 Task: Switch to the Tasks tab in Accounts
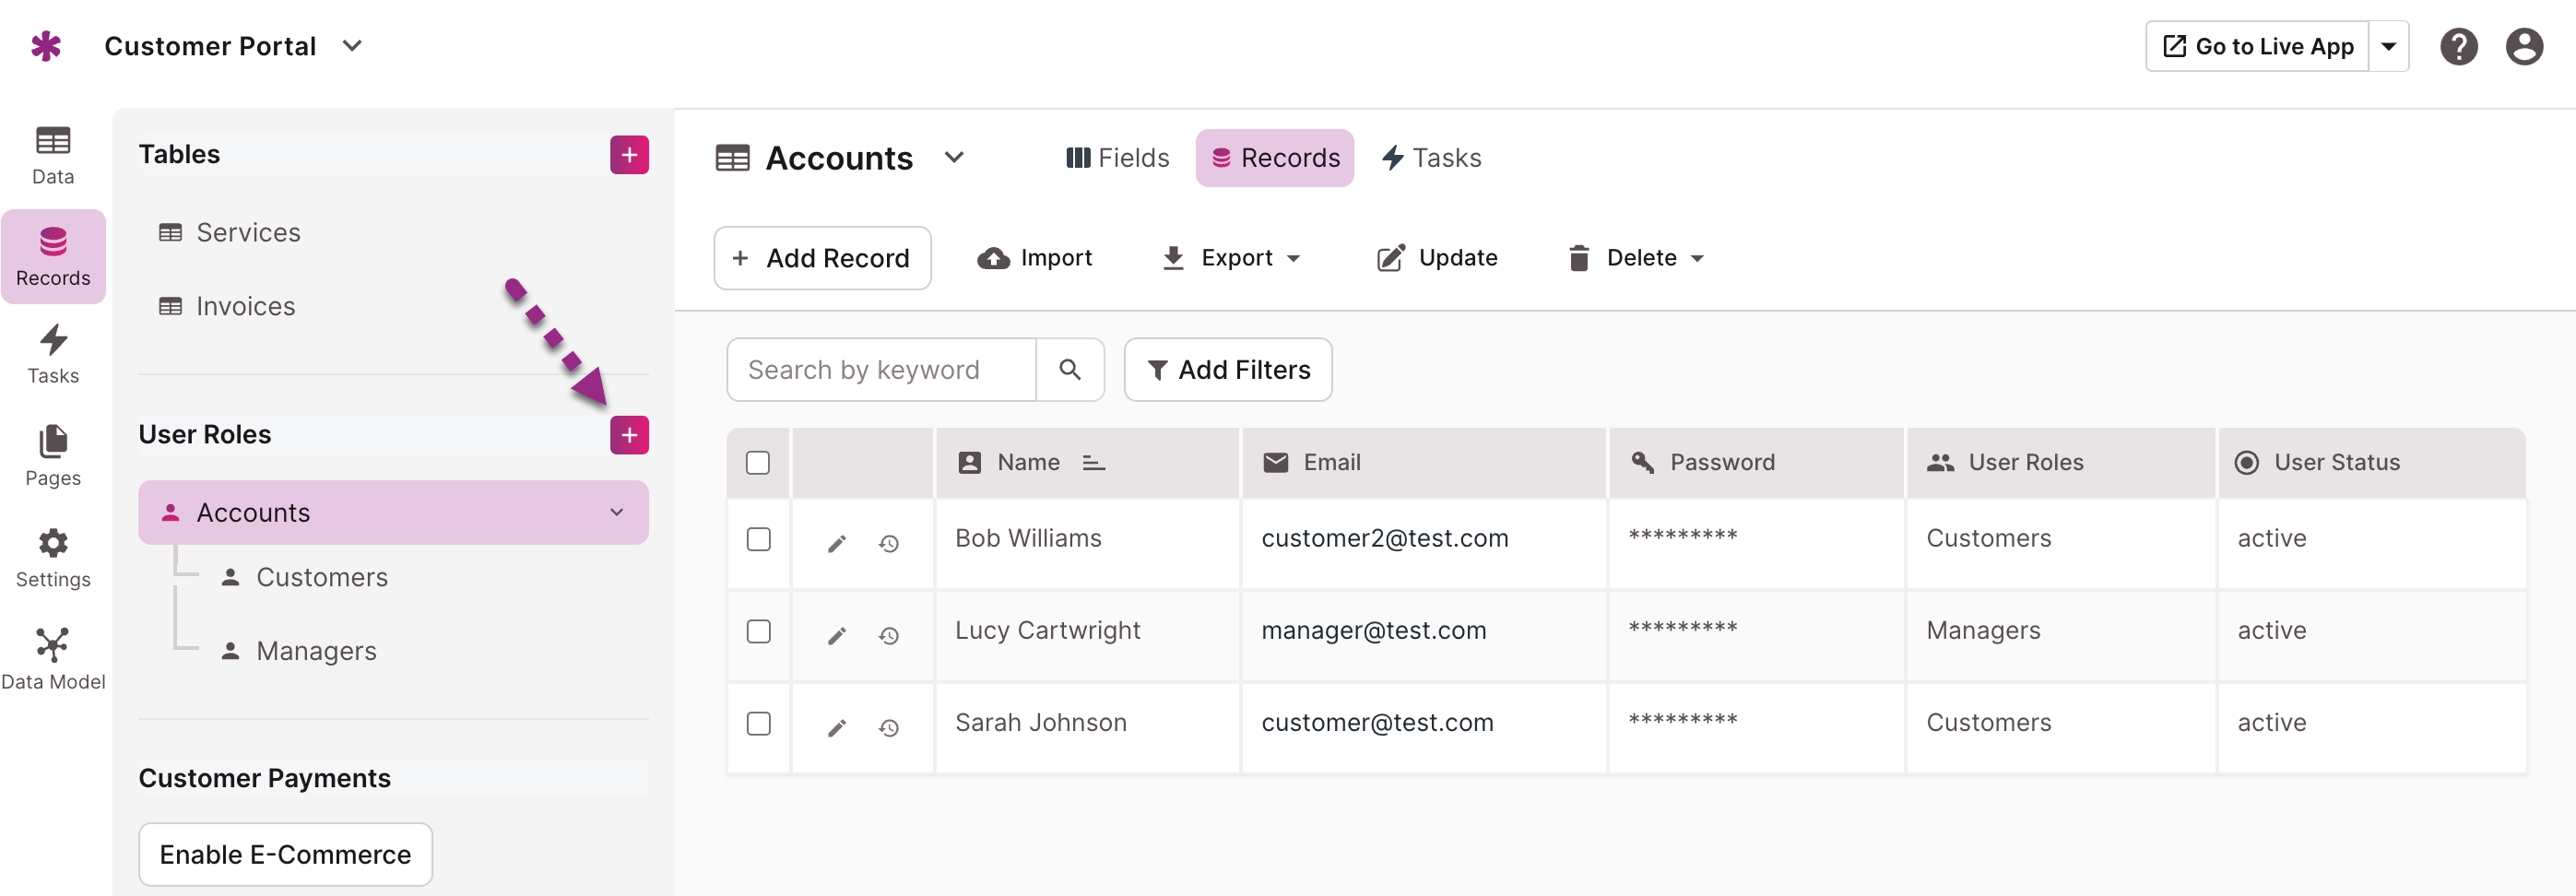[x=1431, y=158]
